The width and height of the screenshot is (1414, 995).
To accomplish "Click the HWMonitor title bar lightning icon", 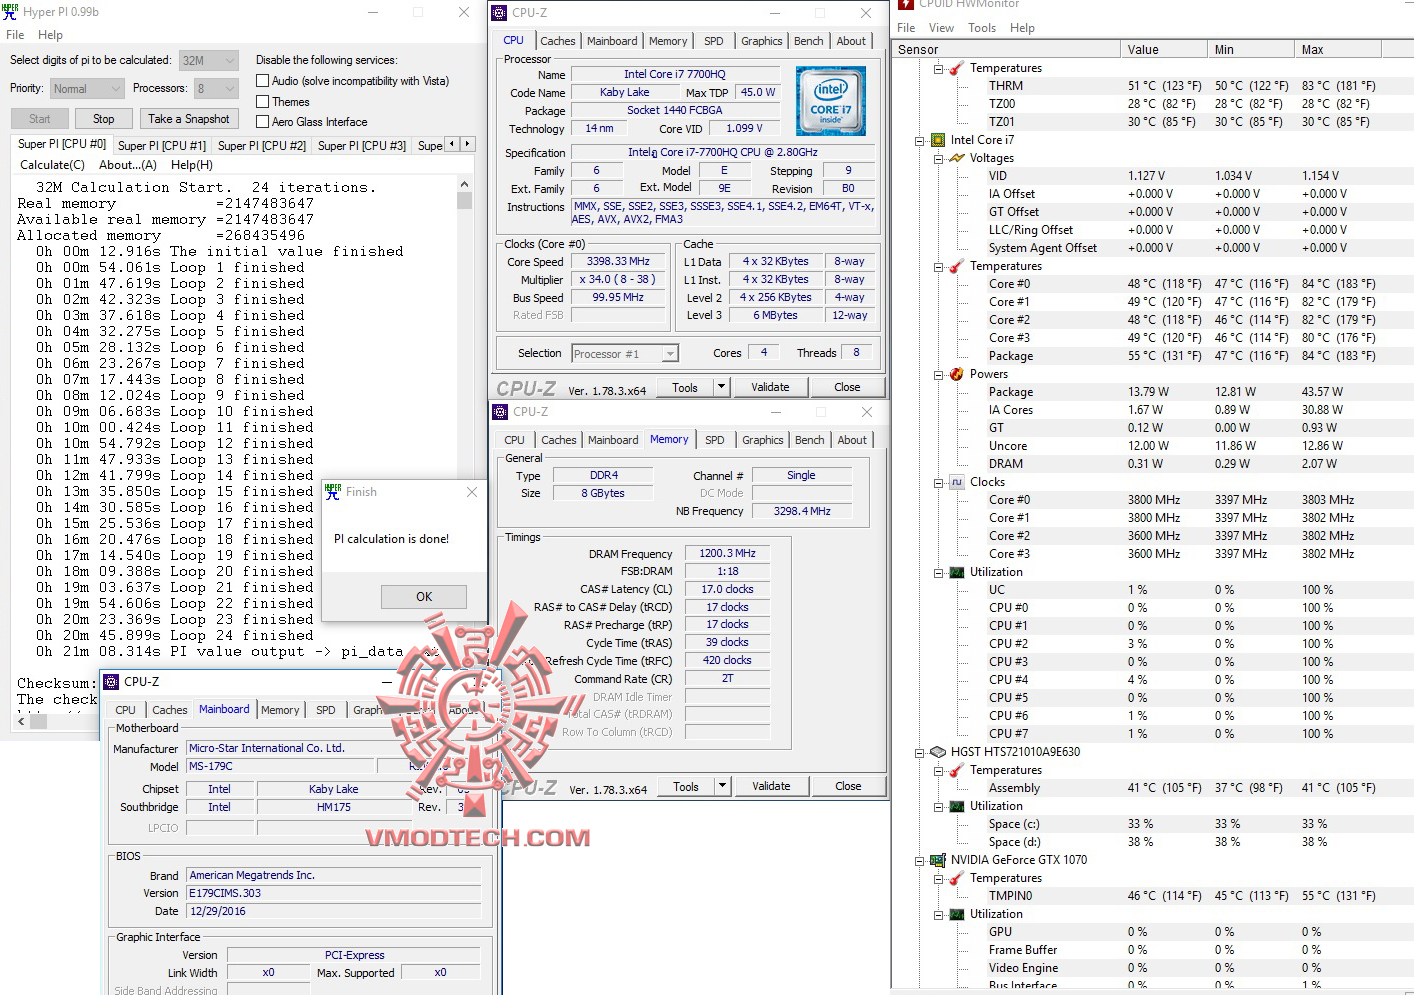I will coord(906,5).
